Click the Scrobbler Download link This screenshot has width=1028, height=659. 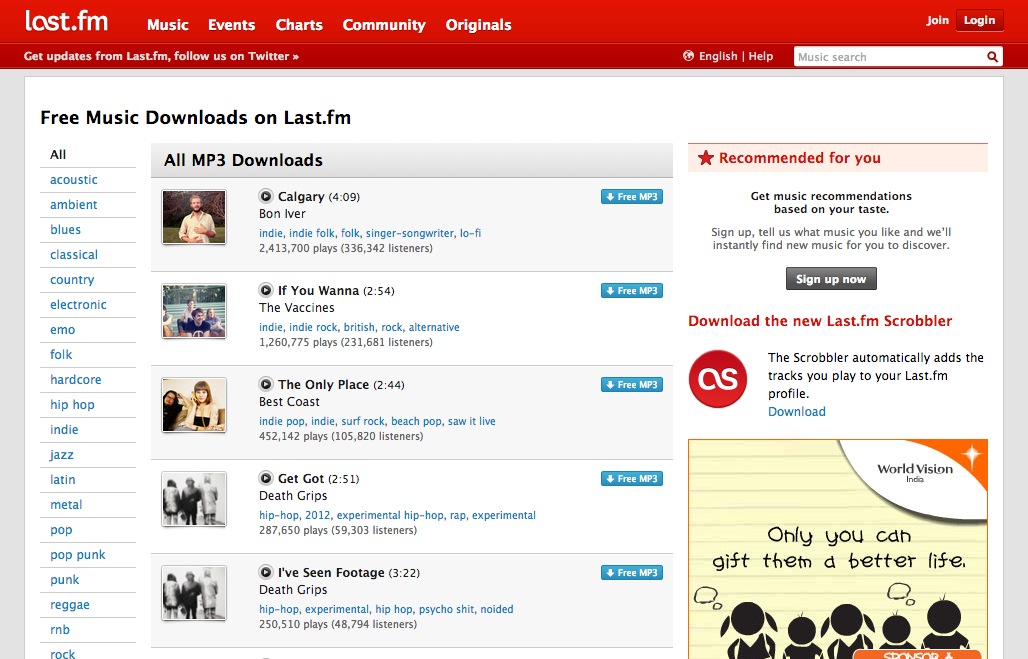(x=797, y=412)
